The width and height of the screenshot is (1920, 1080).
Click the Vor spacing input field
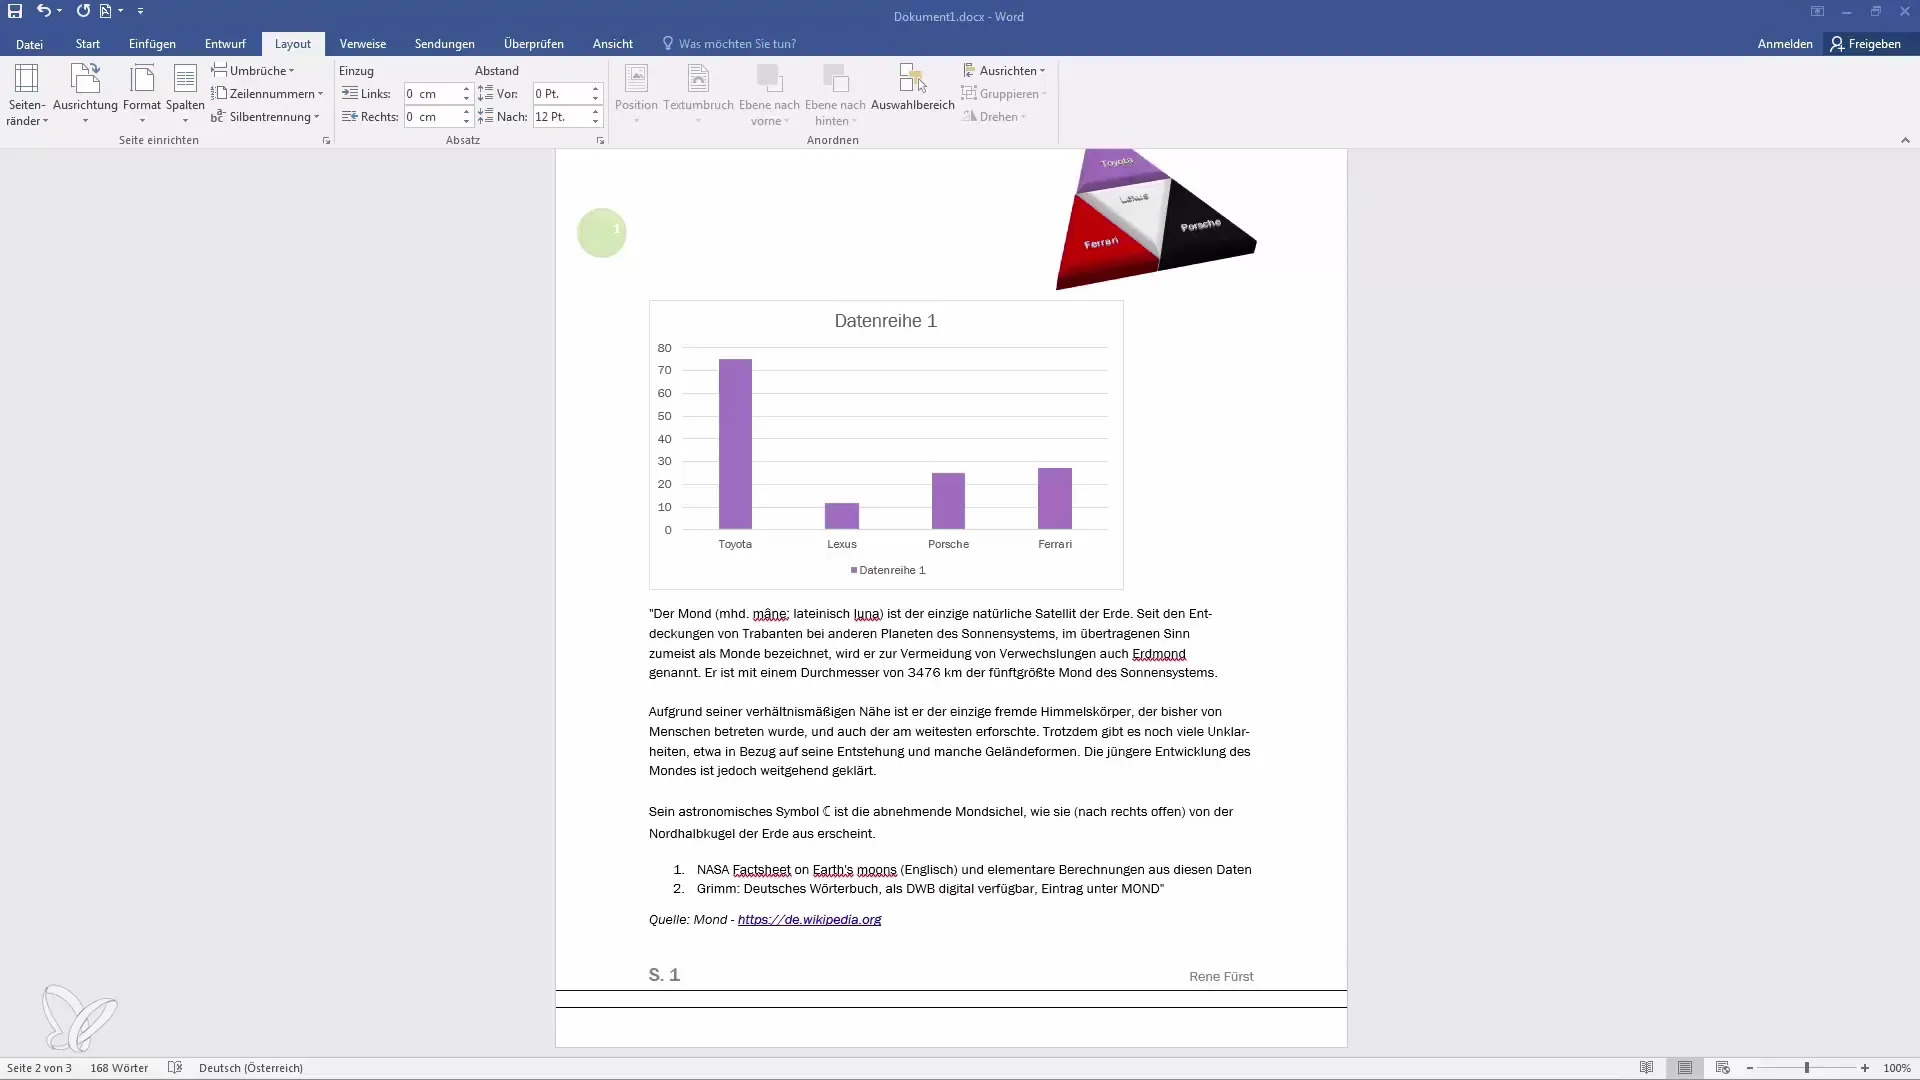(x=560, y=93)
